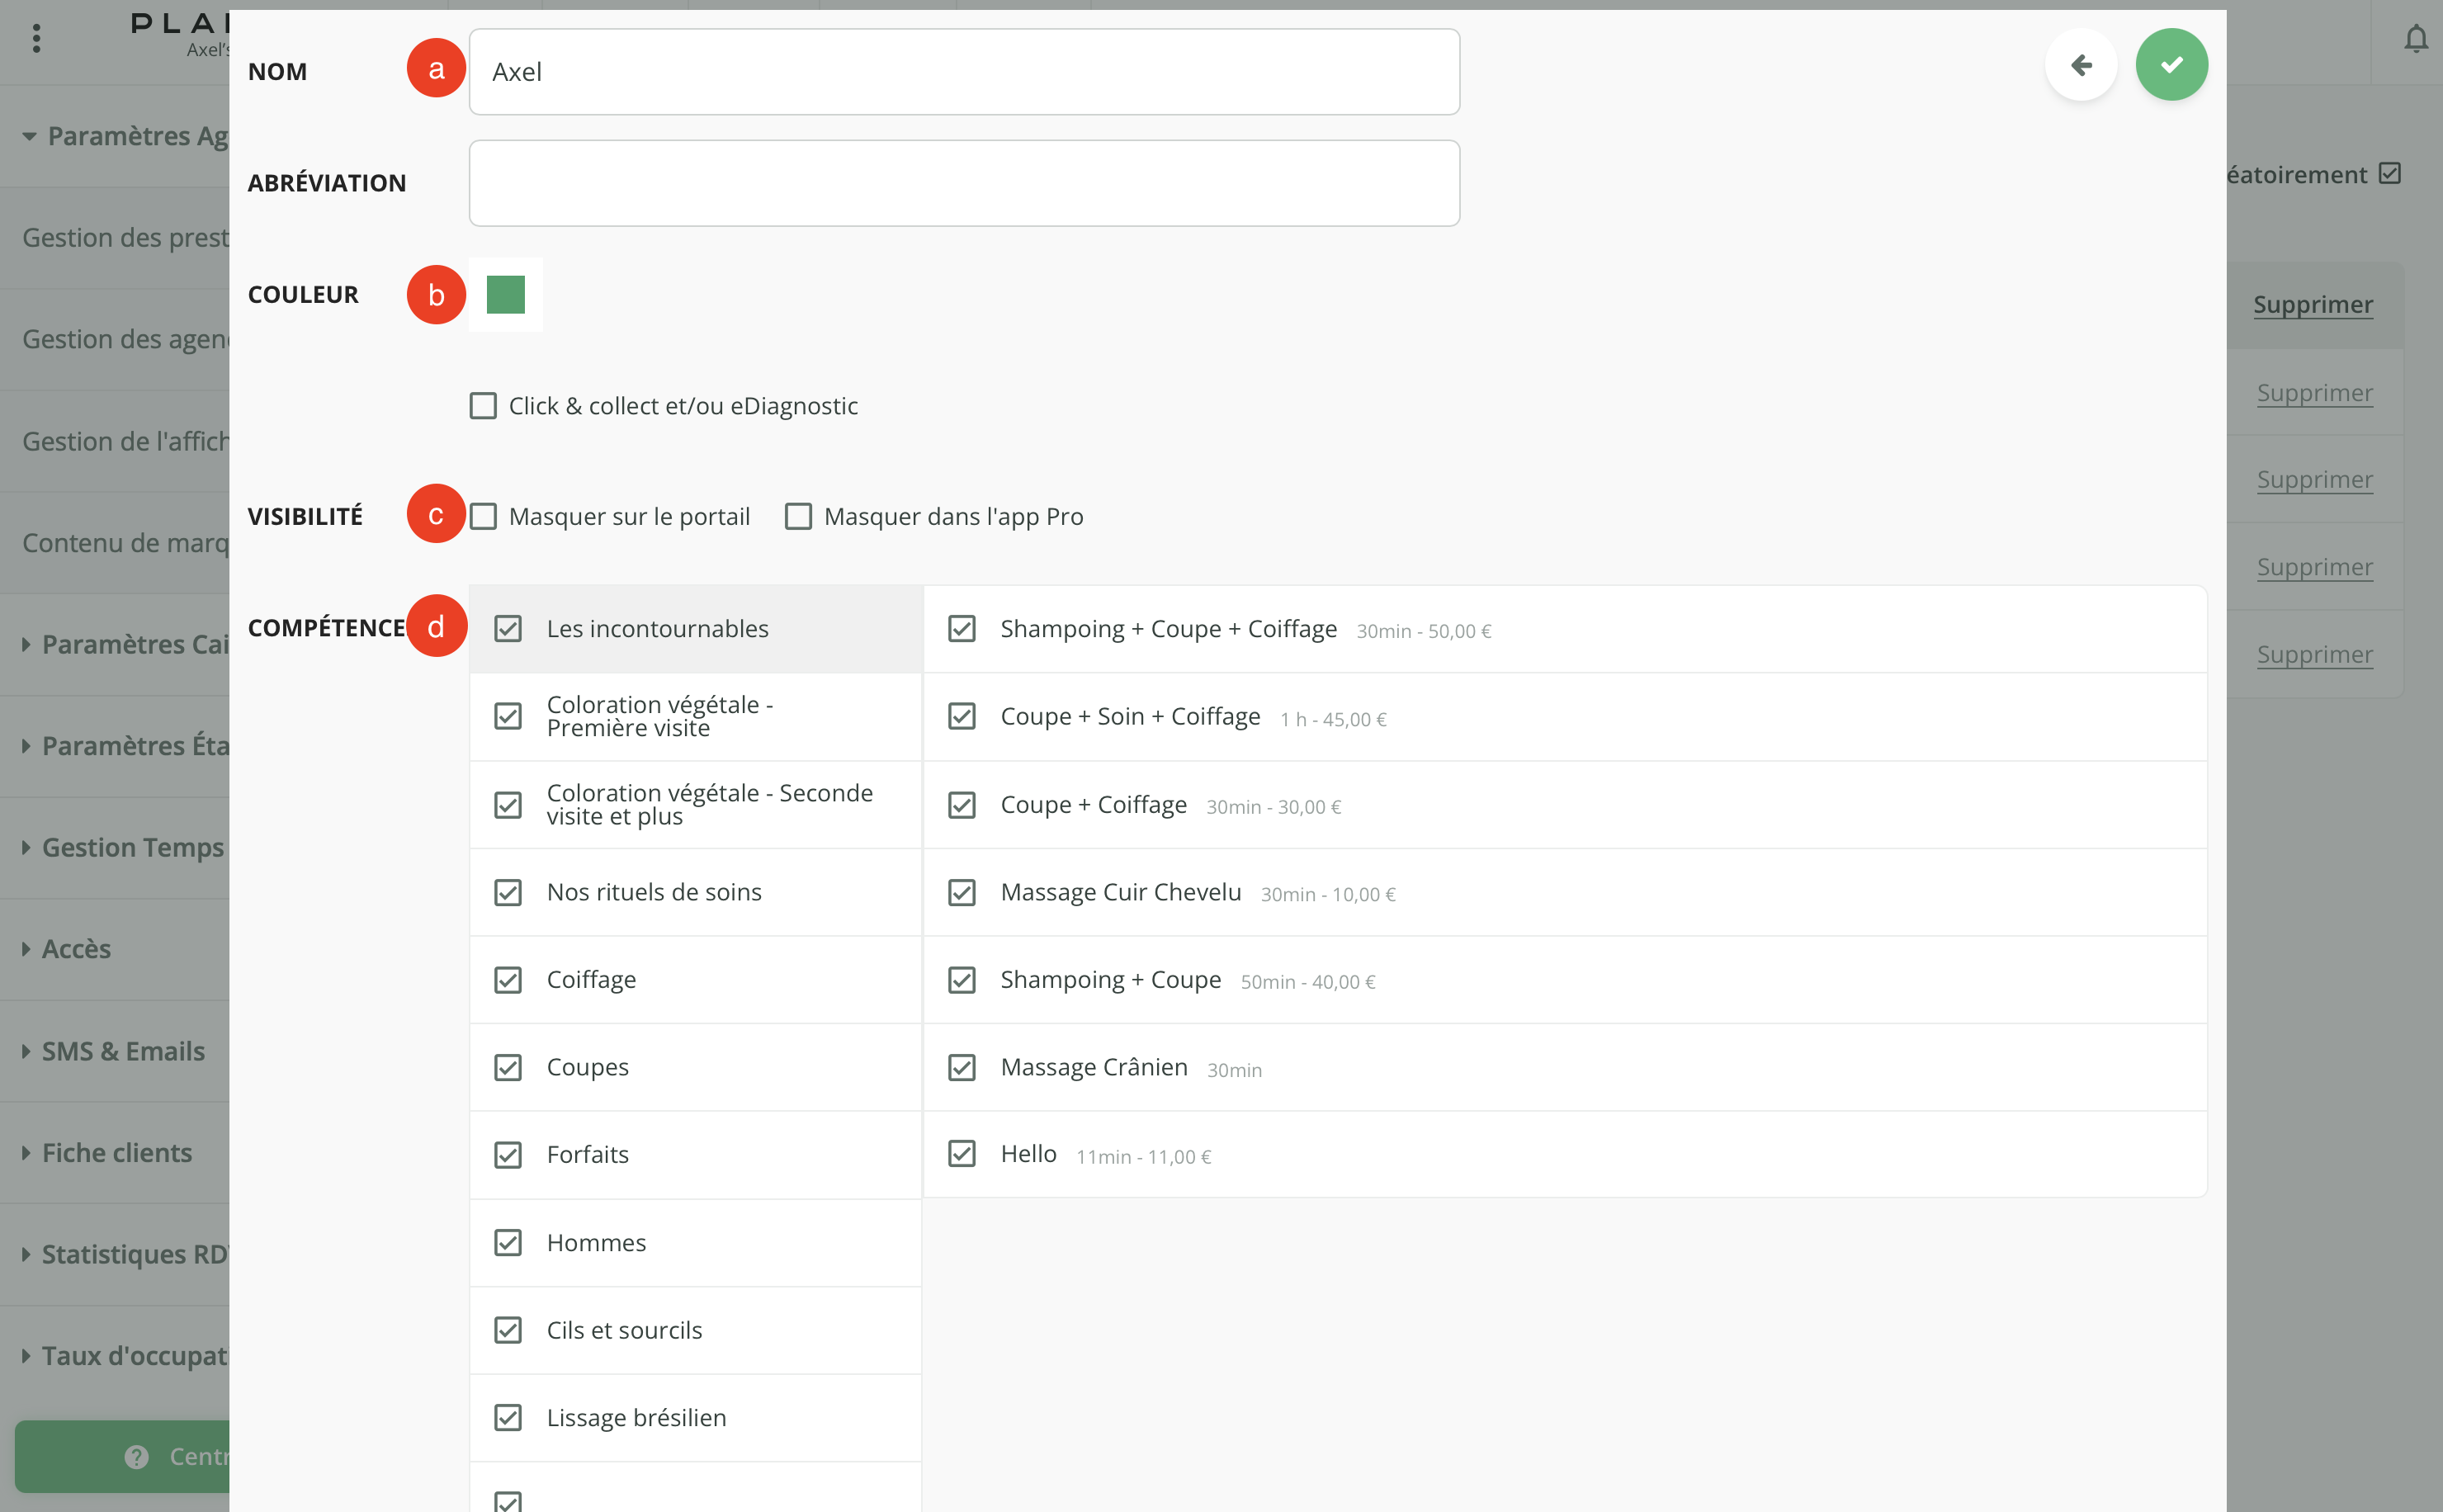2443x1512 pixels.
Task: Click the green checkmark save button
Action: pos(2171,65)
